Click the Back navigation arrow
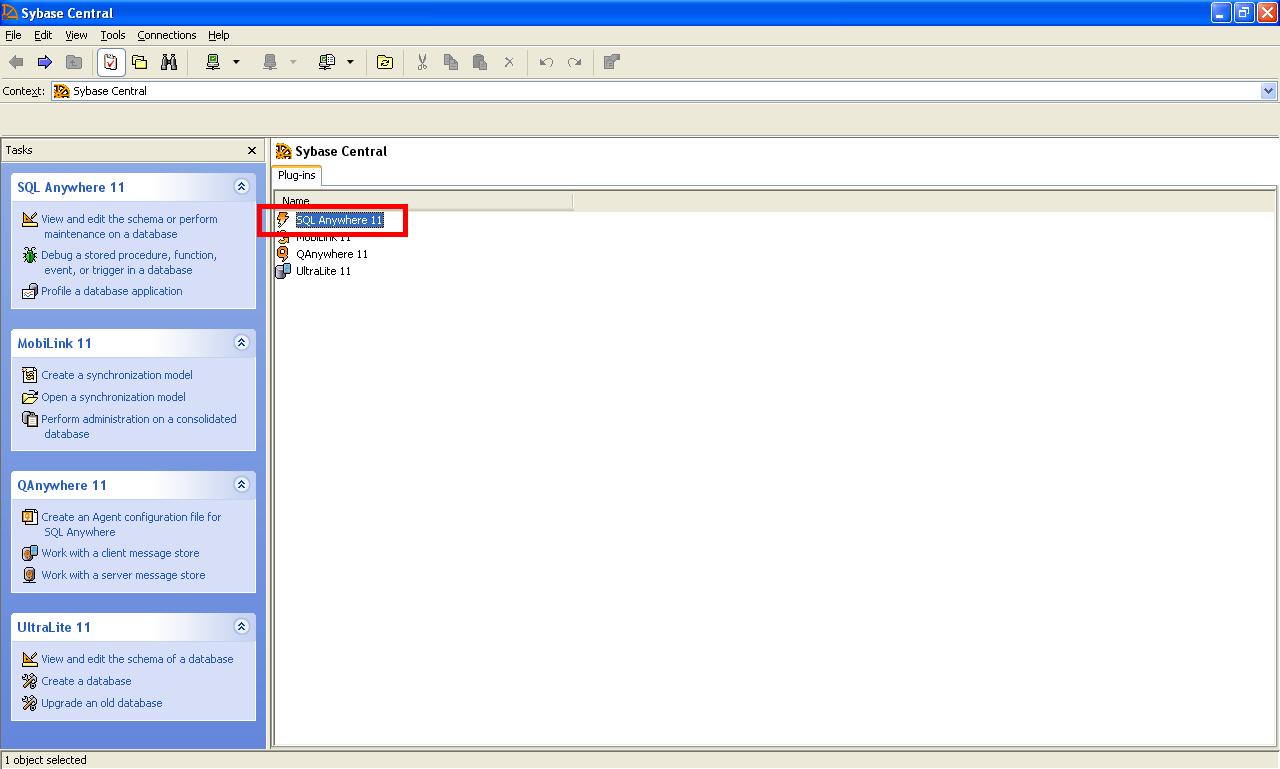Image resolution: width=1280 pixels, height=769 pixels. [16, 62]
